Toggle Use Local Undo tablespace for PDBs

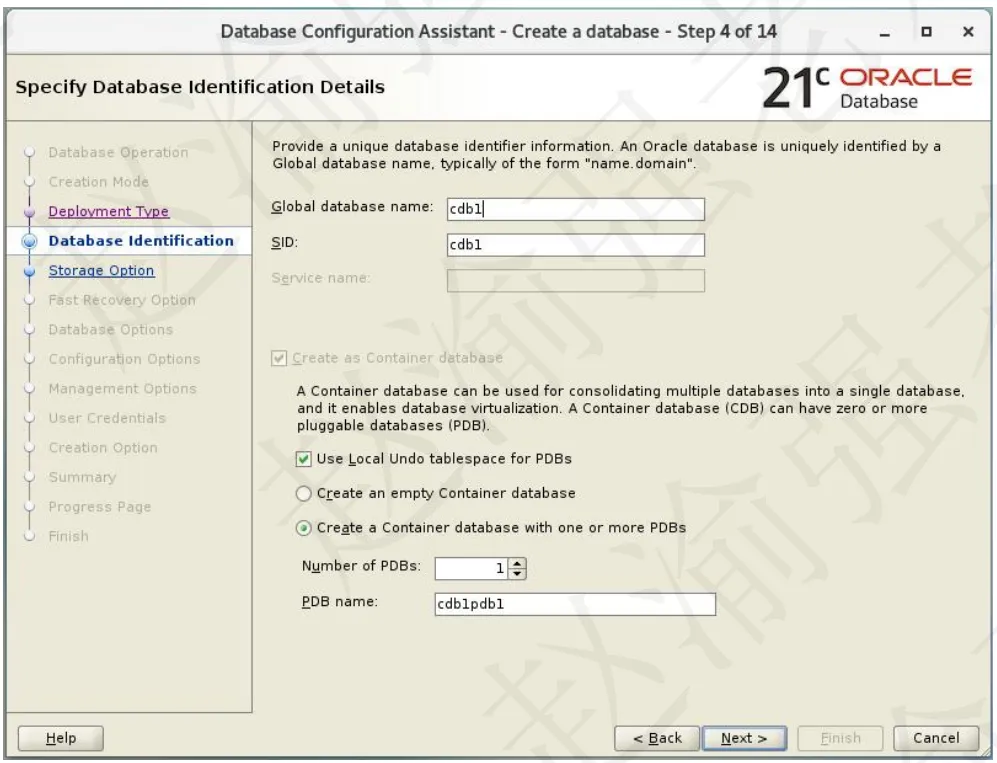click(303, 459)
